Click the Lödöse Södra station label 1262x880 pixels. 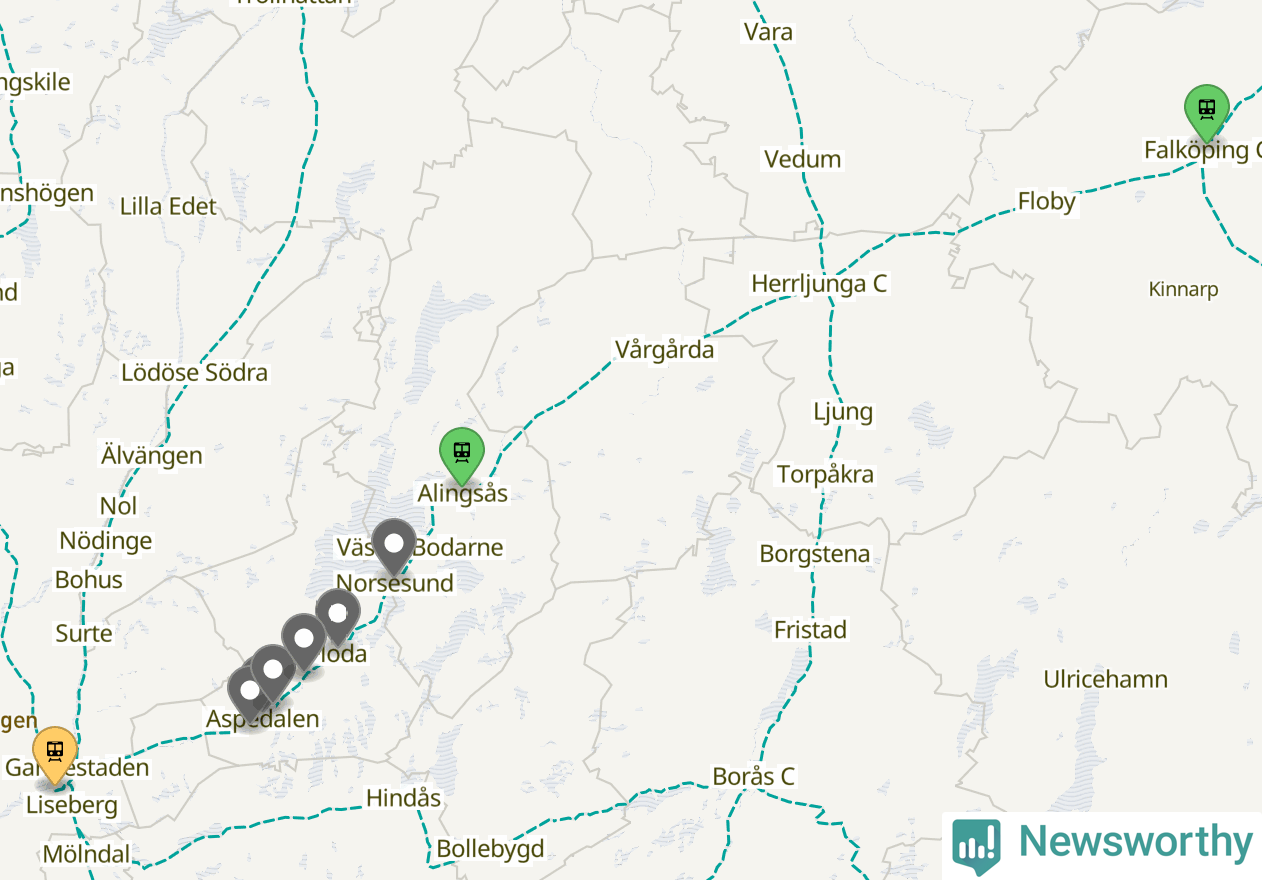(194, 373)
